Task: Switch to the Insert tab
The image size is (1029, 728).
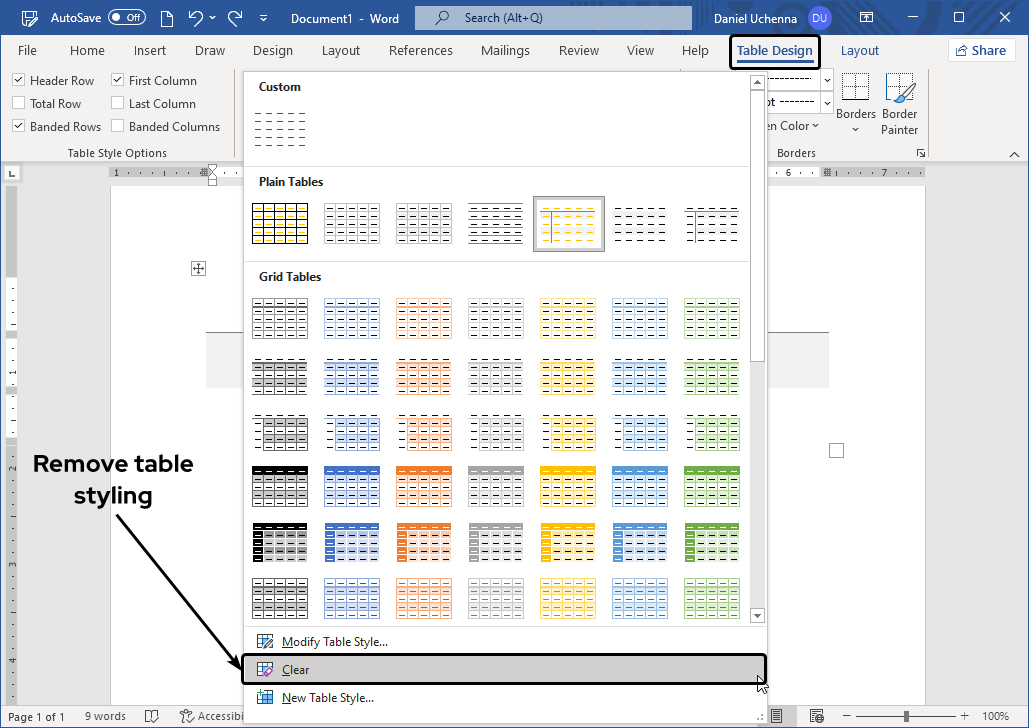Action: pos(150,51)
